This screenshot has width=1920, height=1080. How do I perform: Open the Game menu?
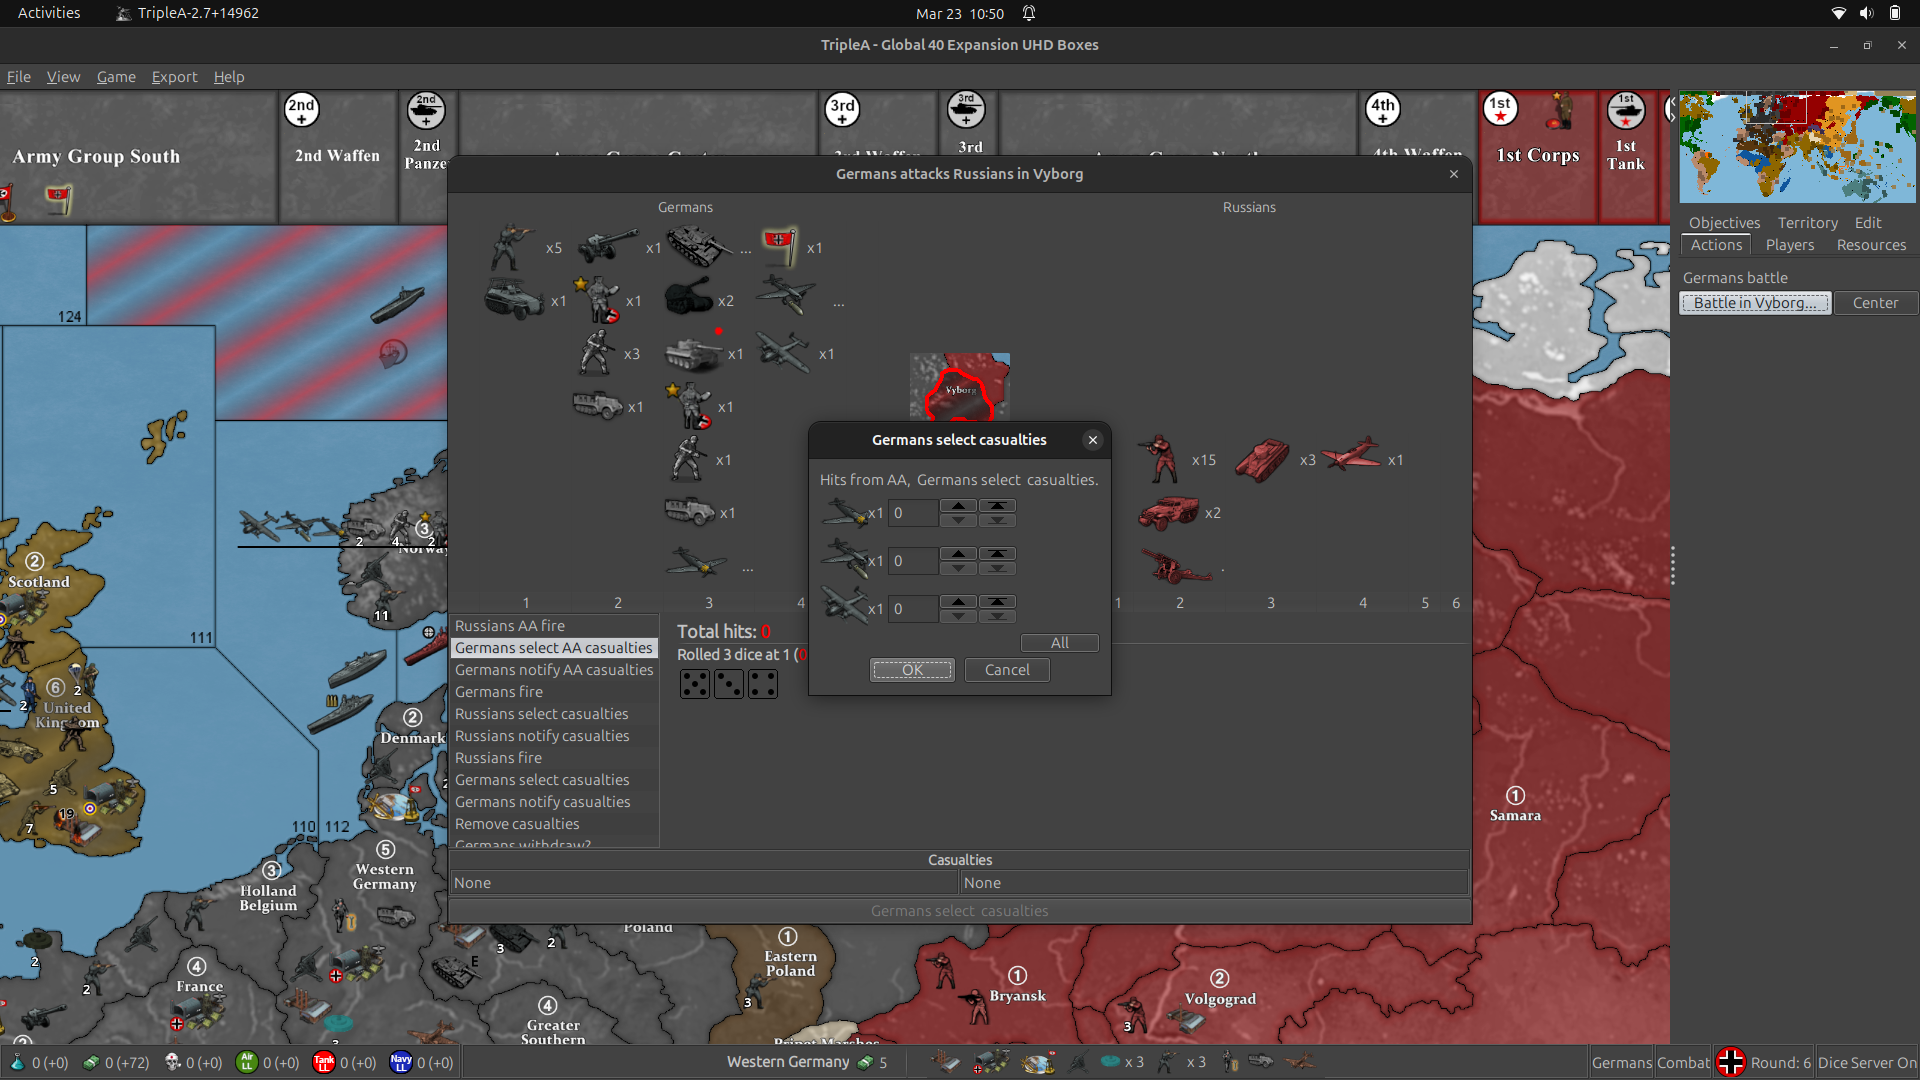point(116,77)
